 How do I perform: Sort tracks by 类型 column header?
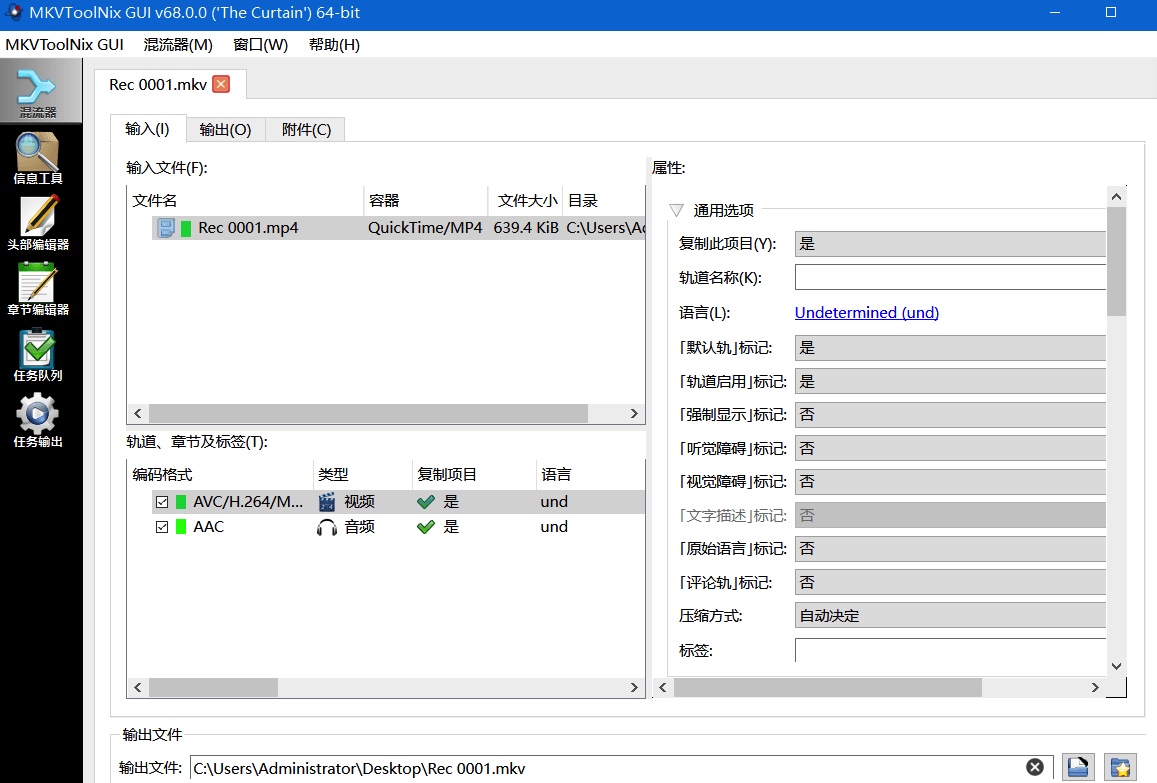(362, 475)
